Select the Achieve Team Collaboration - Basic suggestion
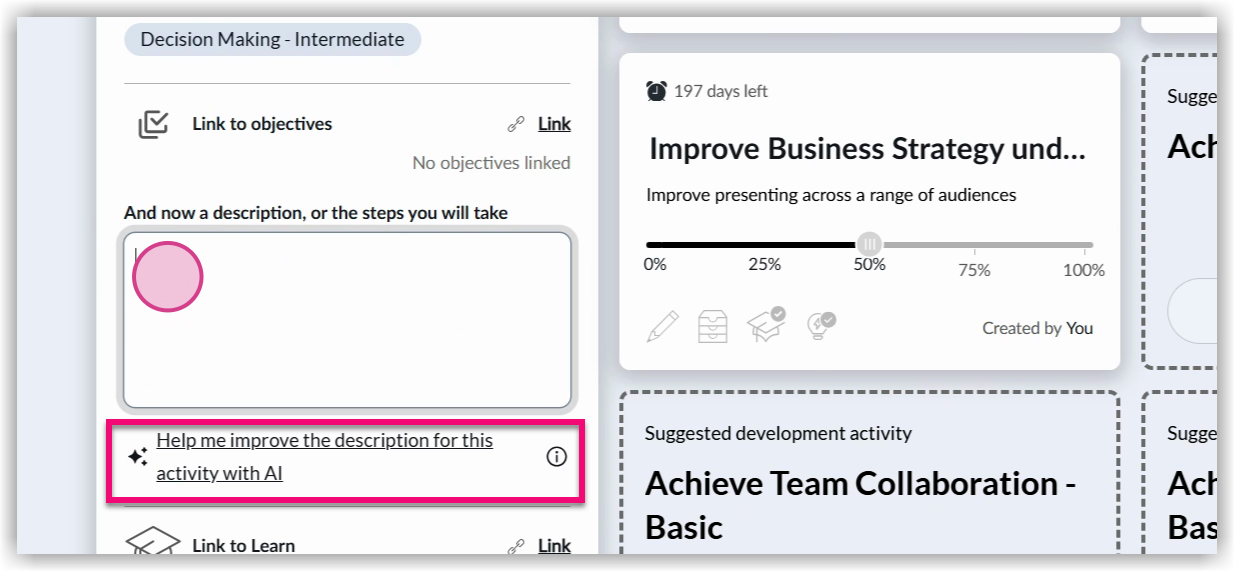1235x572 pixels. [860, 504]
